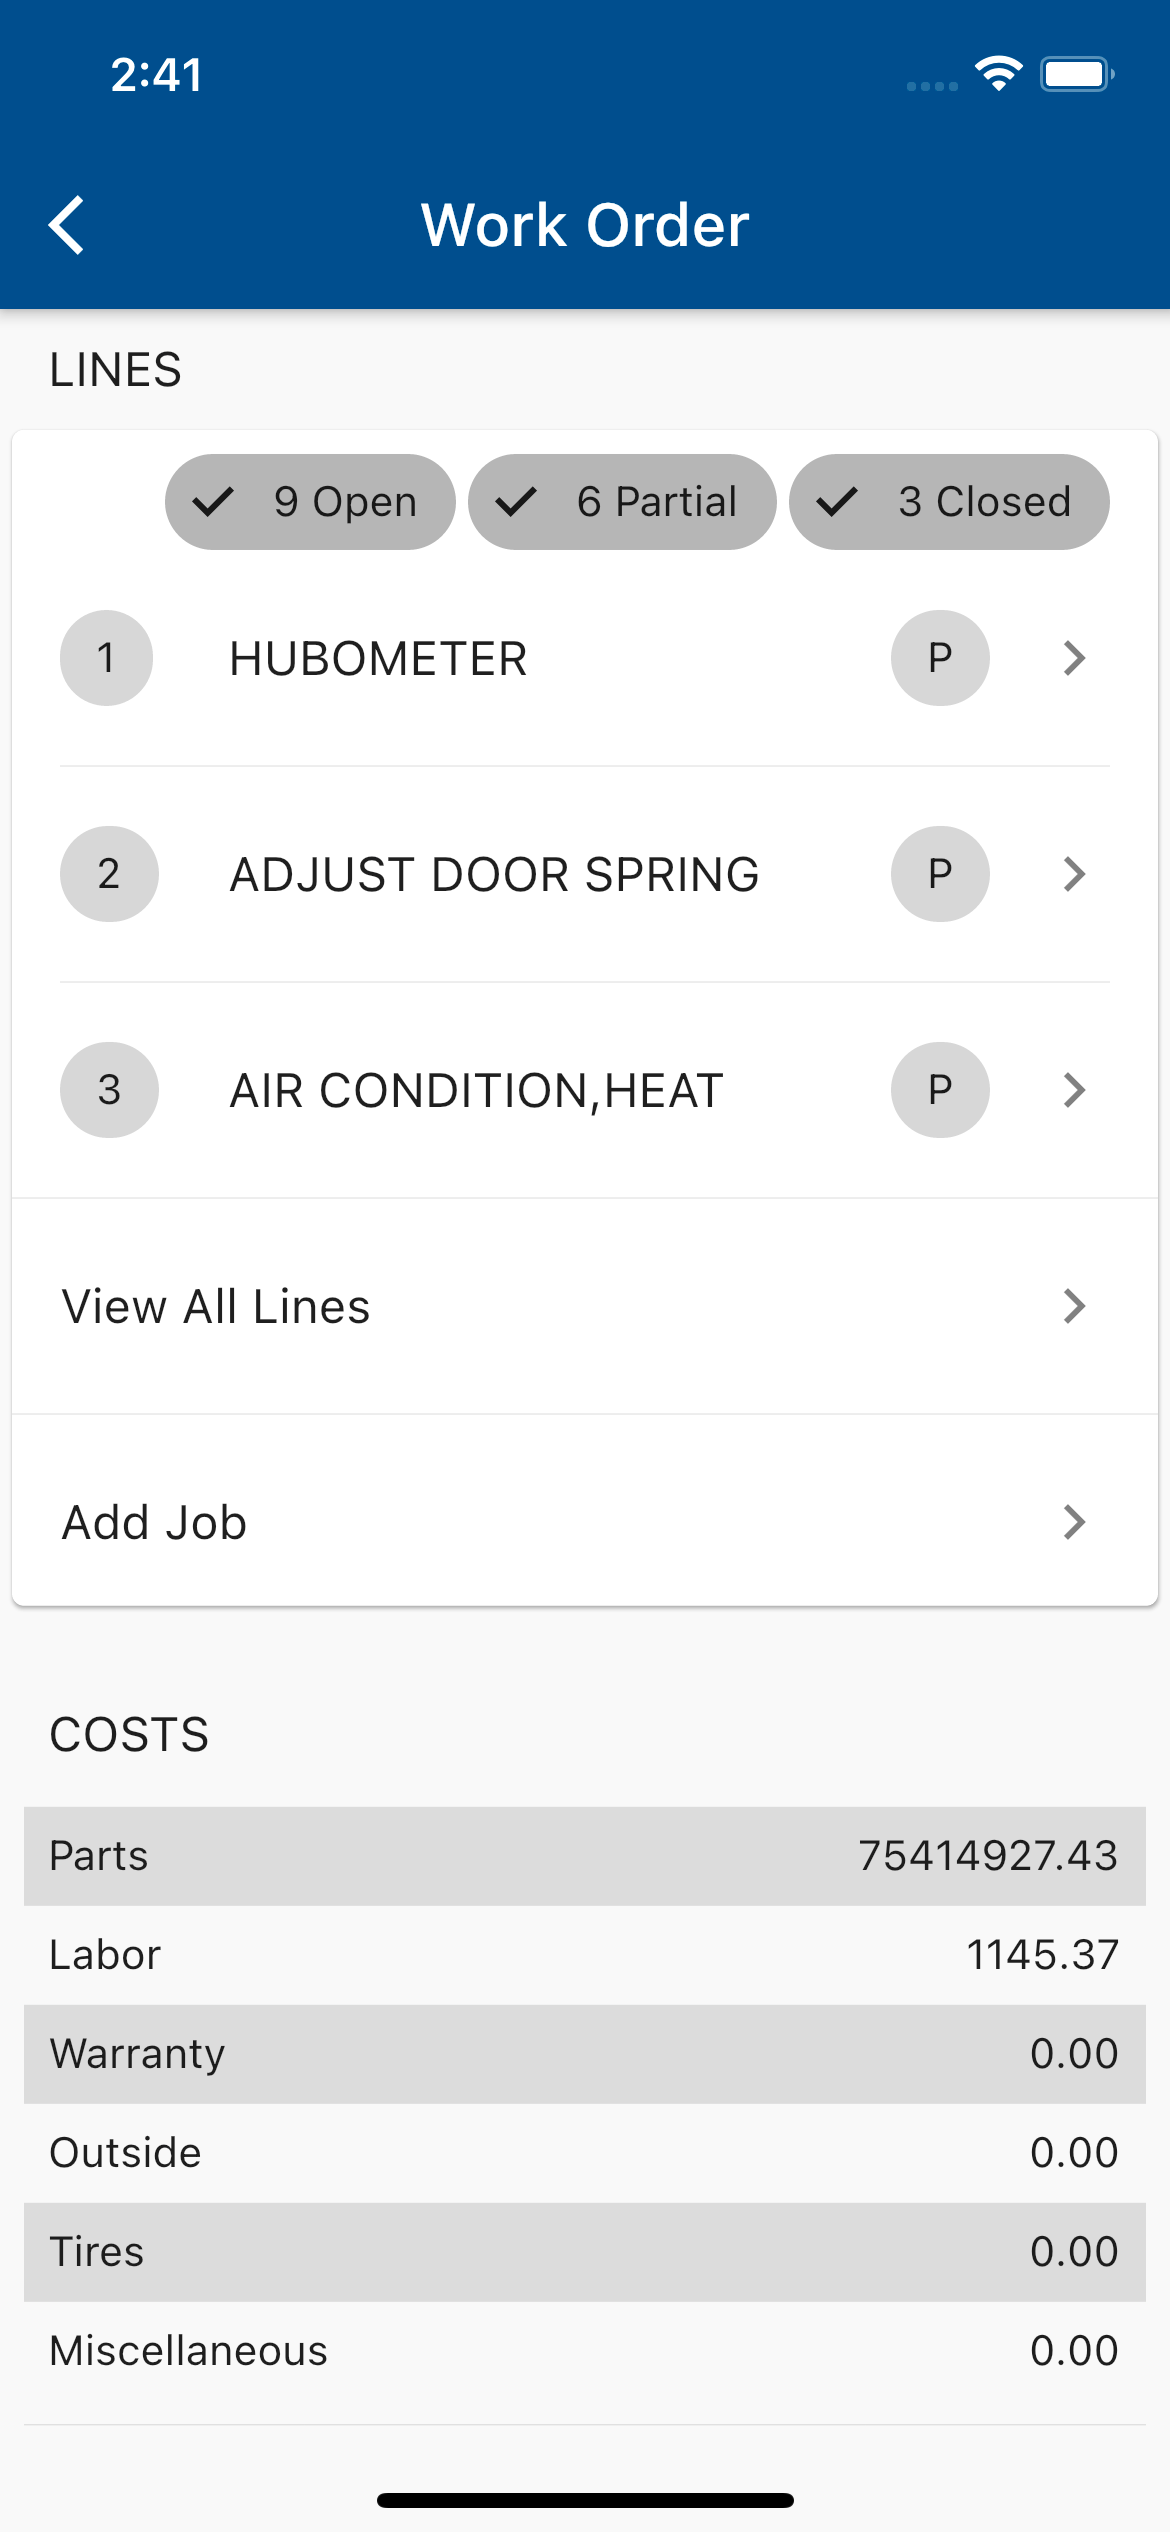Toggle the 6 Partial filter chip
Screen dimensions: 1170x2532
622,502
